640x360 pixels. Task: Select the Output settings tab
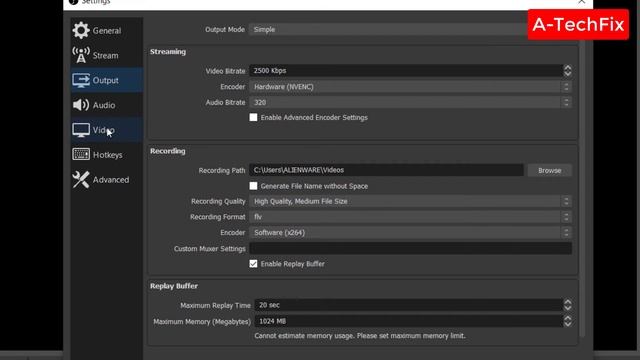click(107, 80)
